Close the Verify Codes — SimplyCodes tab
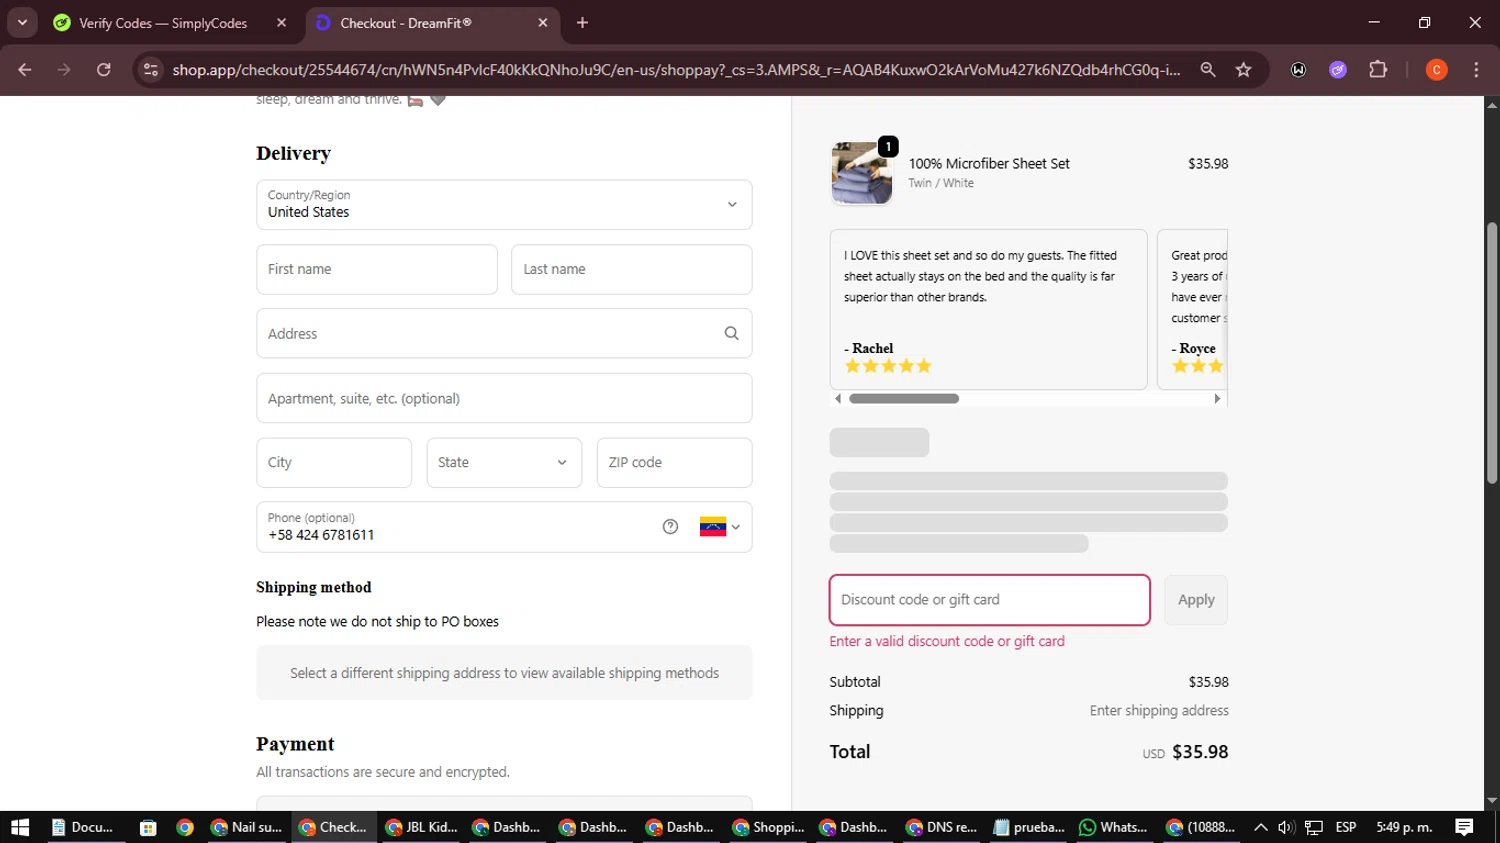The image size is (1500, 843). (x=281, y=23)
